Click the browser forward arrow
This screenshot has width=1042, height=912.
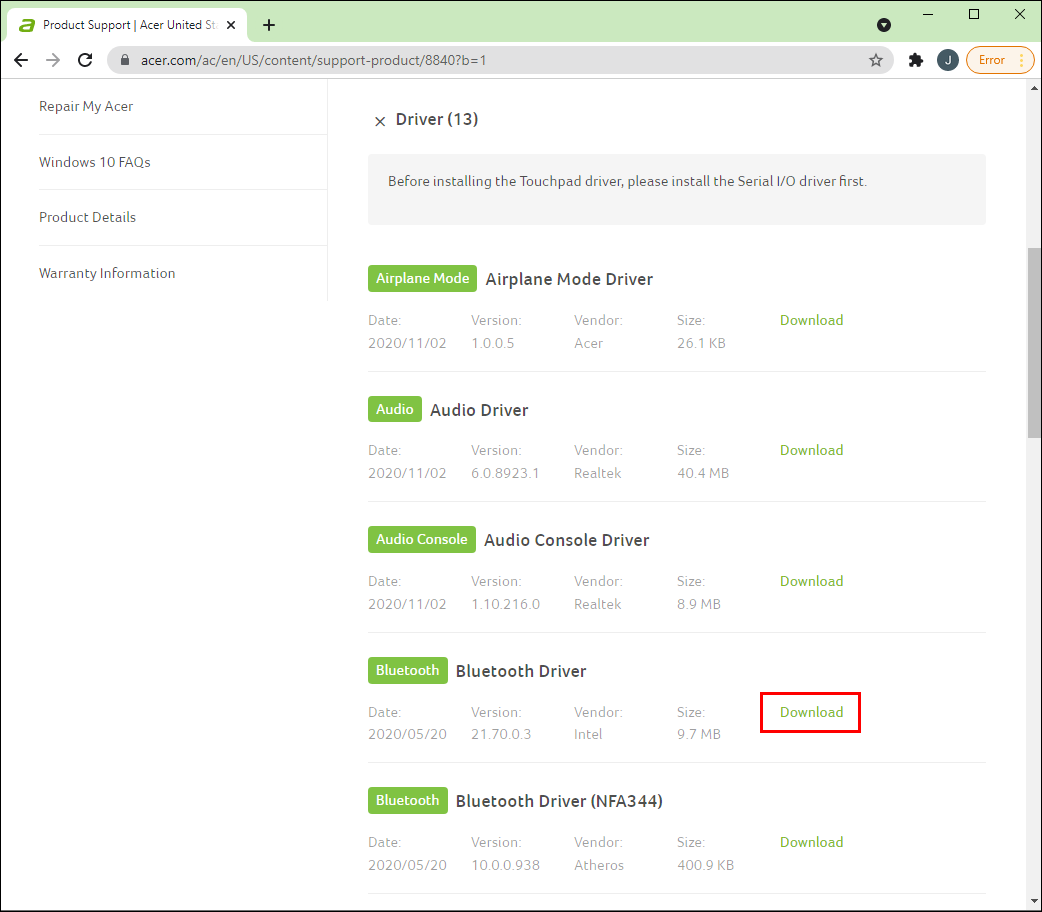point(53,60)
